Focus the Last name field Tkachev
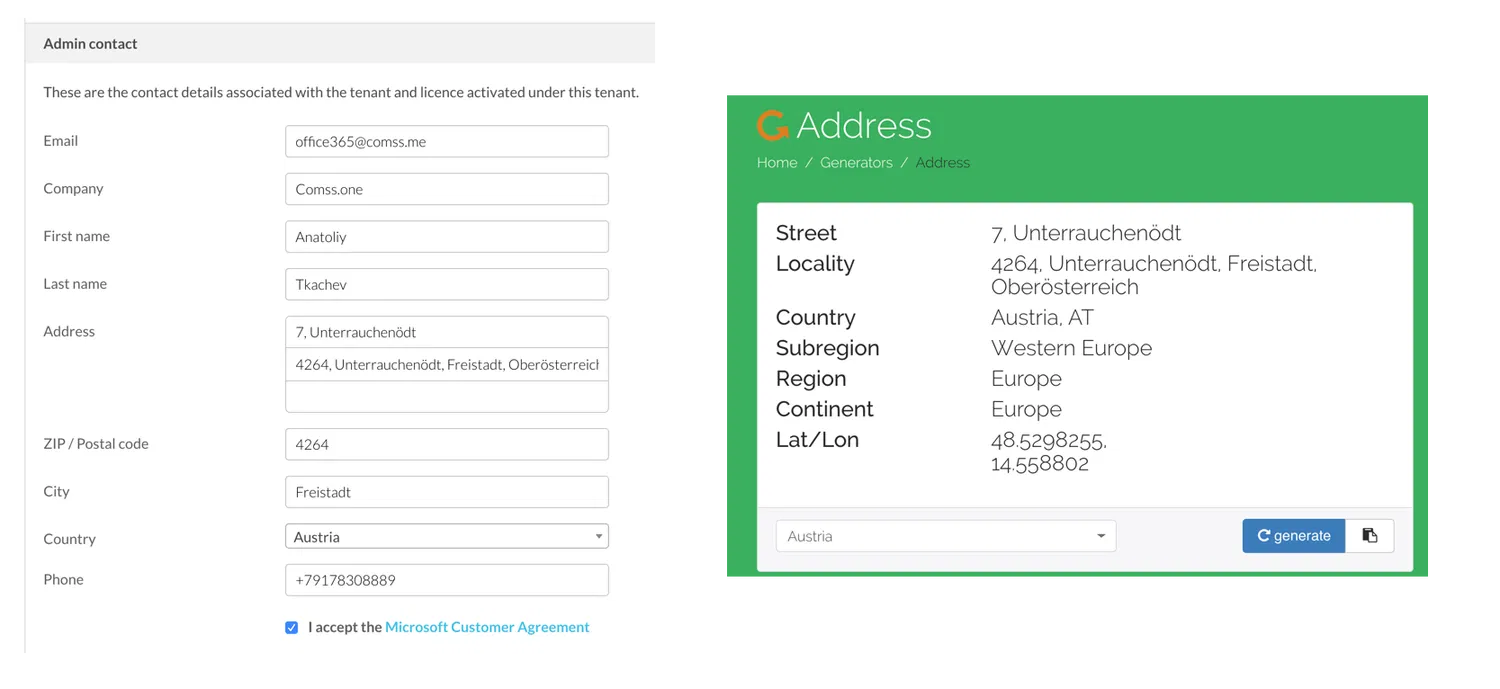Viewport: 1500px width, 689px height. (x=447, y=284)
